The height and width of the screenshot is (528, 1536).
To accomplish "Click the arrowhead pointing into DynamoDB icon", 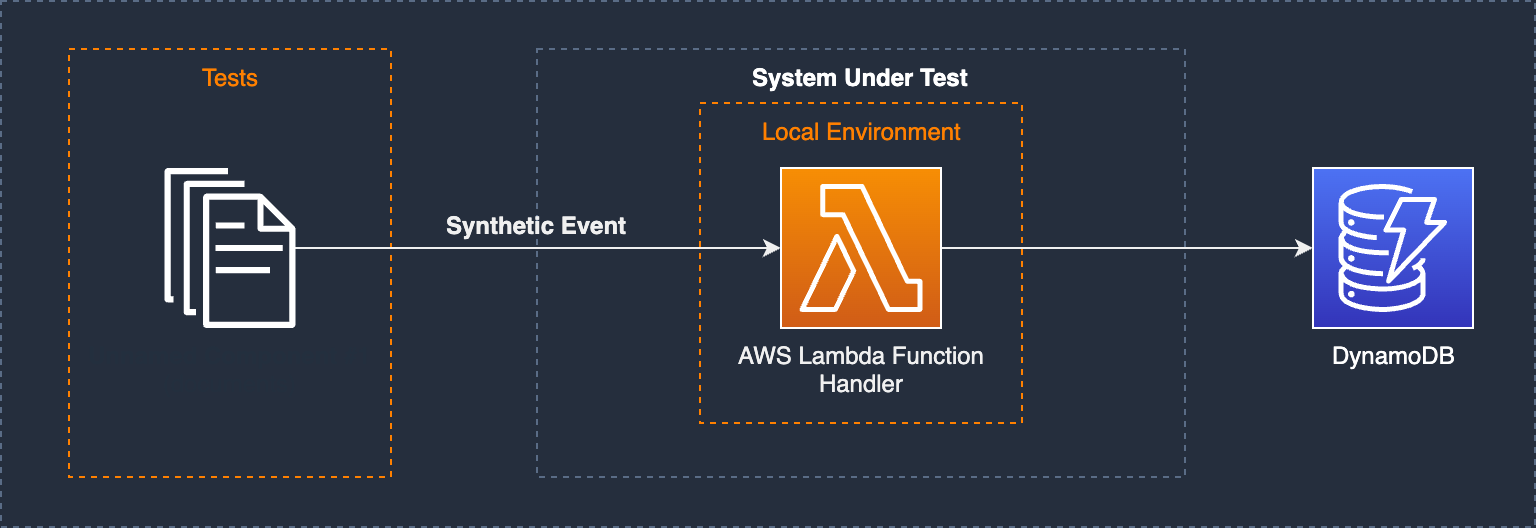I will pyautogui.click(x=1304, y=248).
